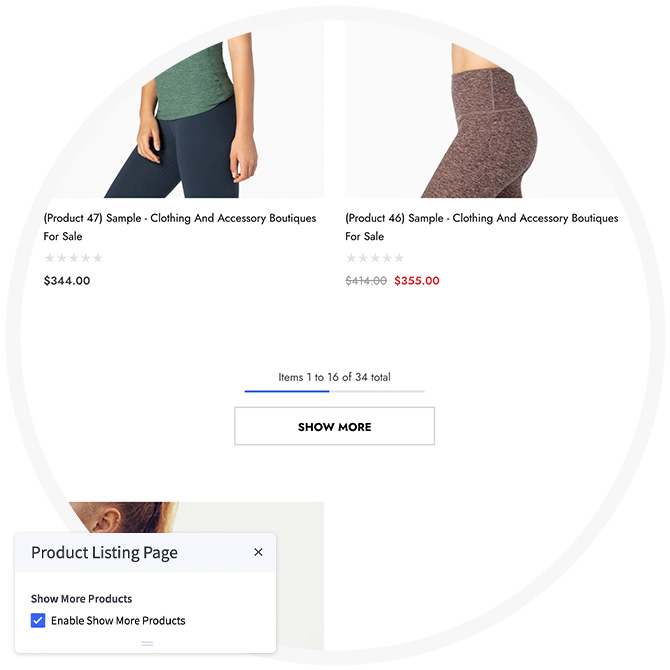Click the red $355.00 sale price

point(417,281)
